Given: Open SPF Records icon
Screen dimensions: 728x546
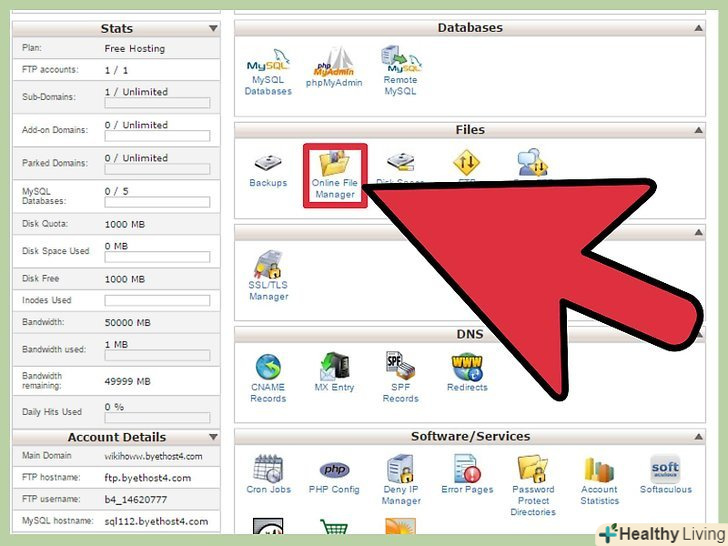Looking at the screenshot, I should 400,366.
